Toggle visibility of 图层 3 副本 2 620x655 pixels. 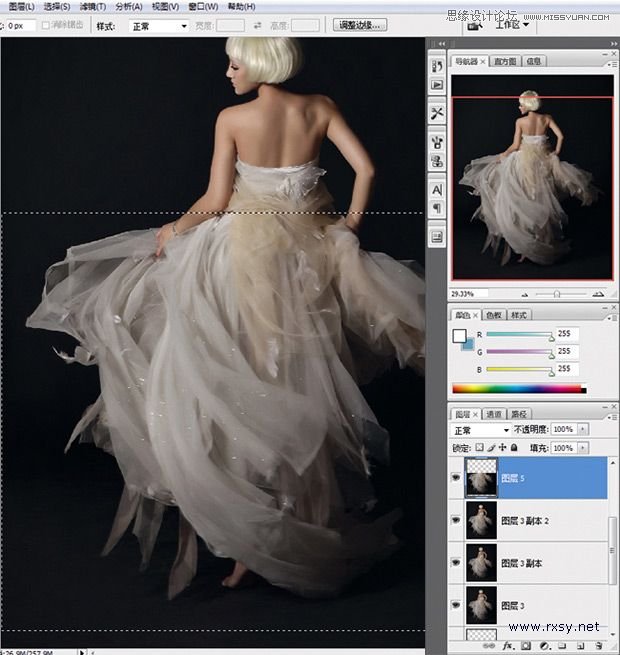click(456, 520)
